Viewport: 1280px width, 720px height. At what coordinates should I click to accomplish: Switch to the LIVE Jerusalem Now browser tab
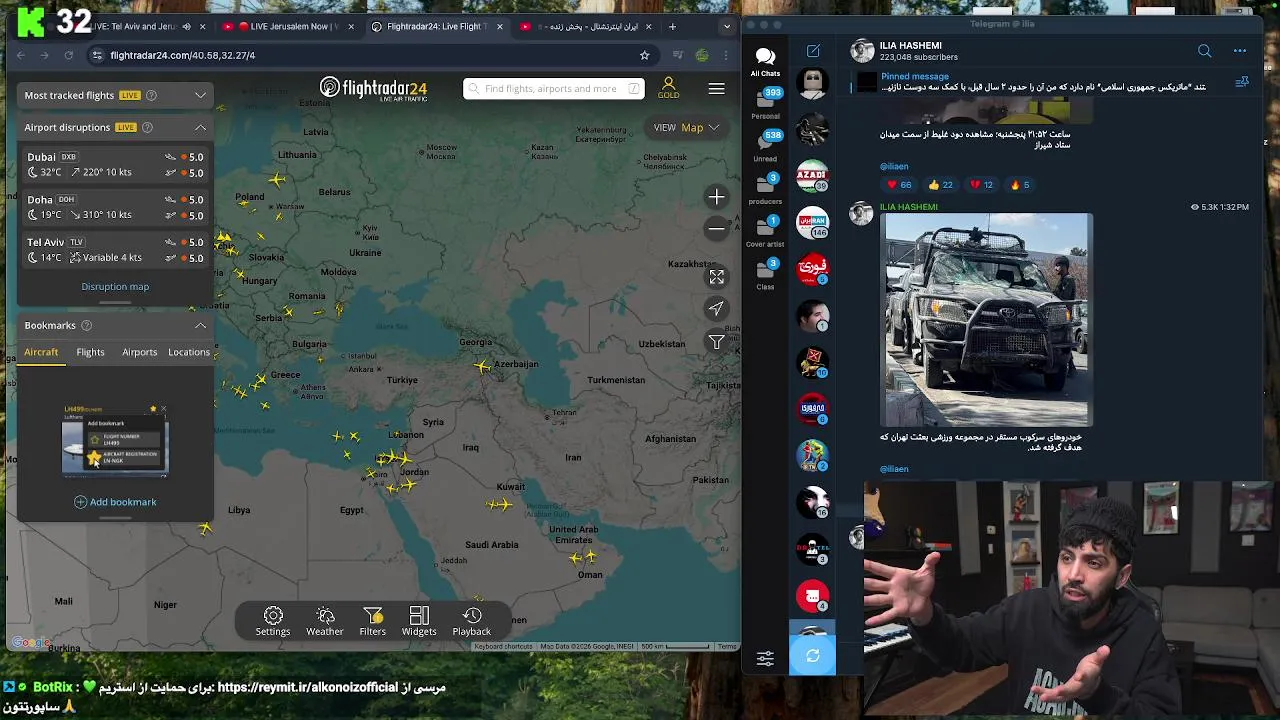click(287, 26)
